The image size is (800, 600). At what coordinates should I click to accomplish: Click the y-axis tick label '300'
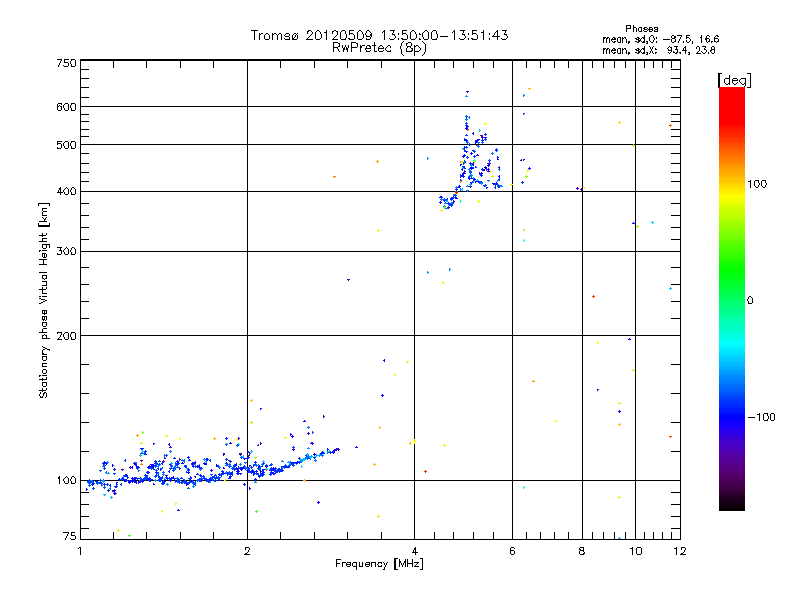[66, 251]
